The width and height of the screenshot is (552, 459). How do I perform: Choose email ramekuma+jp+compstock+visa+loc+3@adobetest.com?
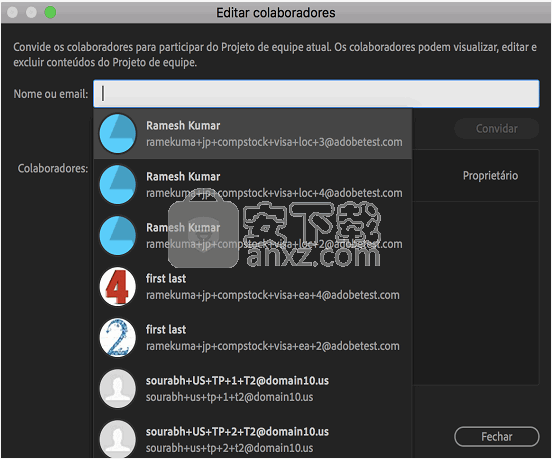coord(274,142)
